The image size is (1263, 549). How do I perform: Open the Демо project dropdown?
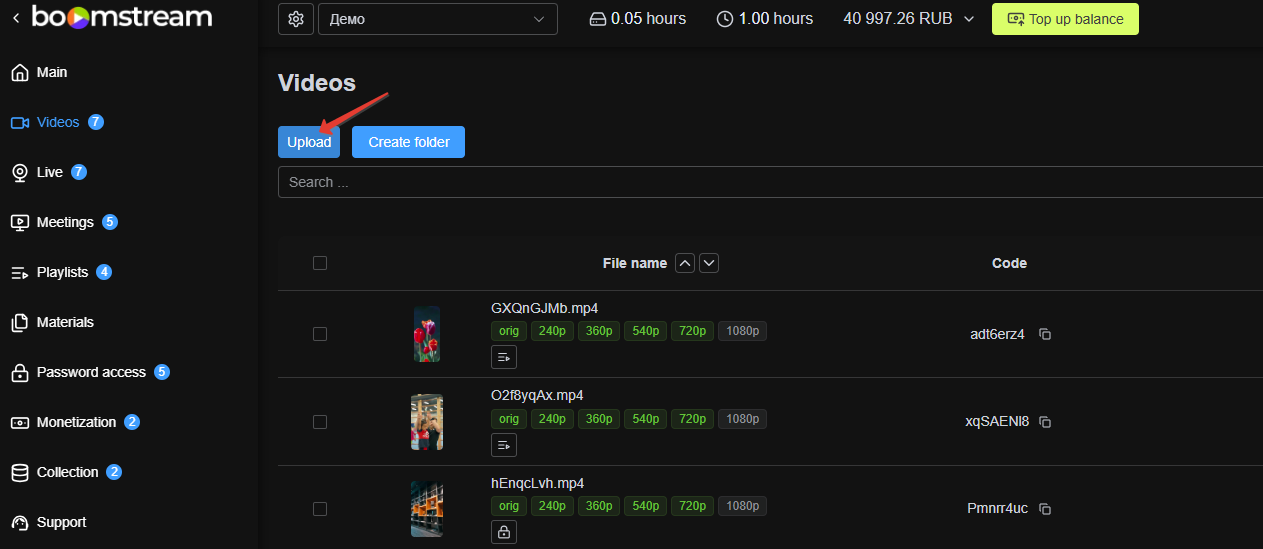coord(438,19)
